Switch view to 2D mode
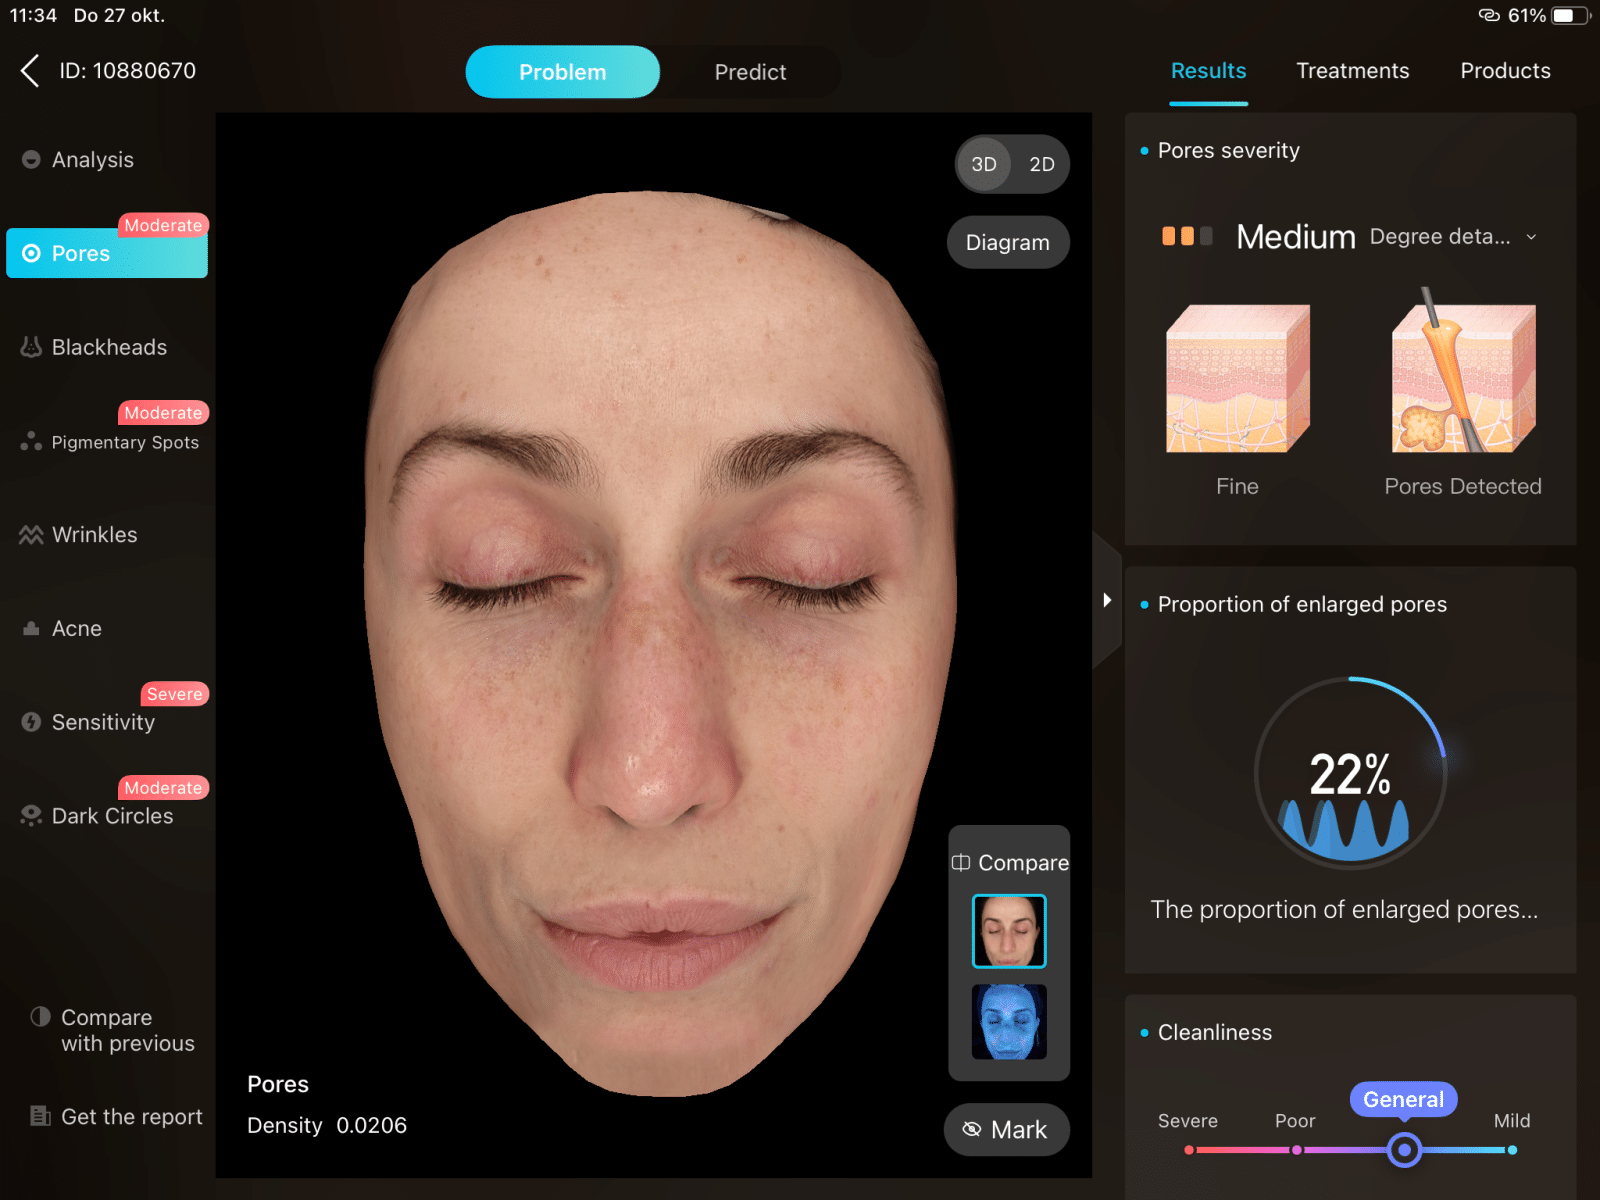This screenshot has width=1600, height=1200. (x=1042, y=164)
